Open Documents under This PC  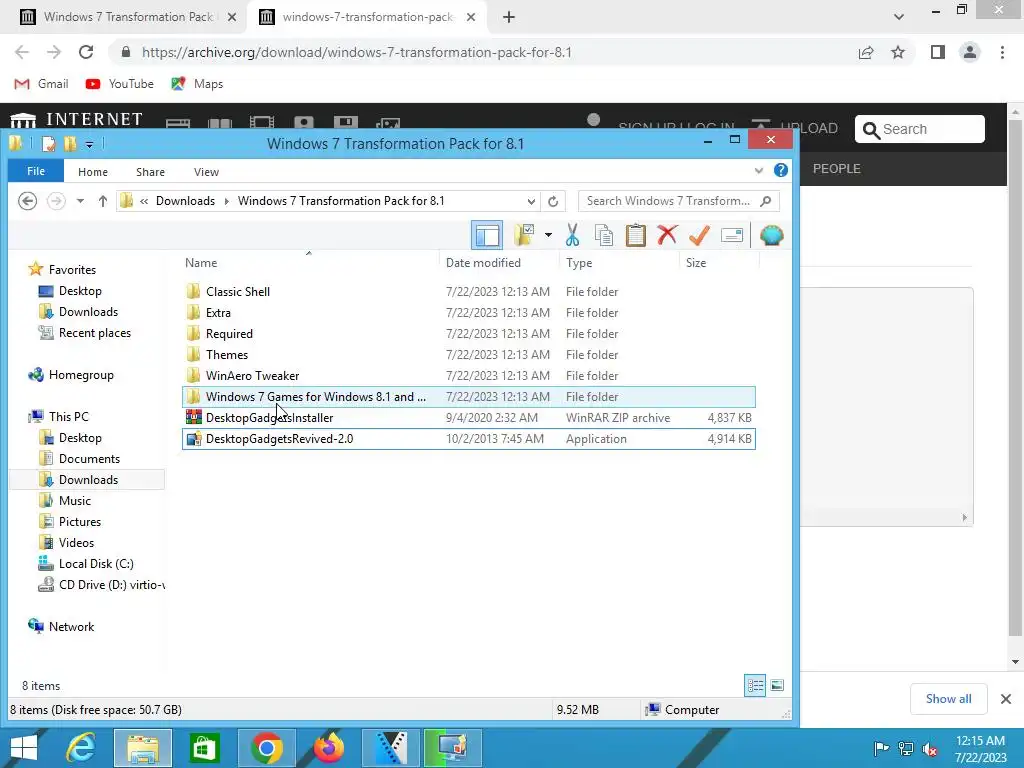click(89, 458)
